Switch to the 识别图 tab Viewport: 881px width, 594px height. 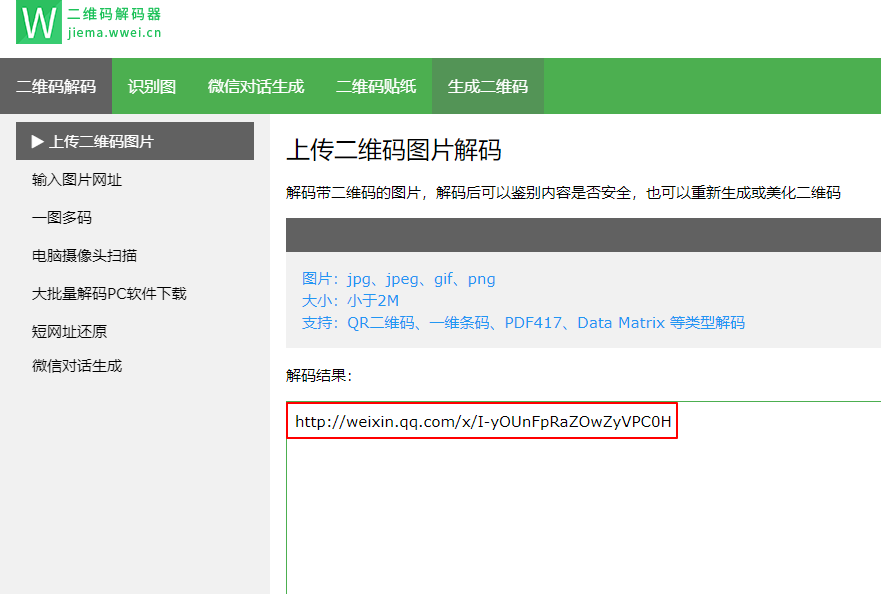[x=152, y=87]
